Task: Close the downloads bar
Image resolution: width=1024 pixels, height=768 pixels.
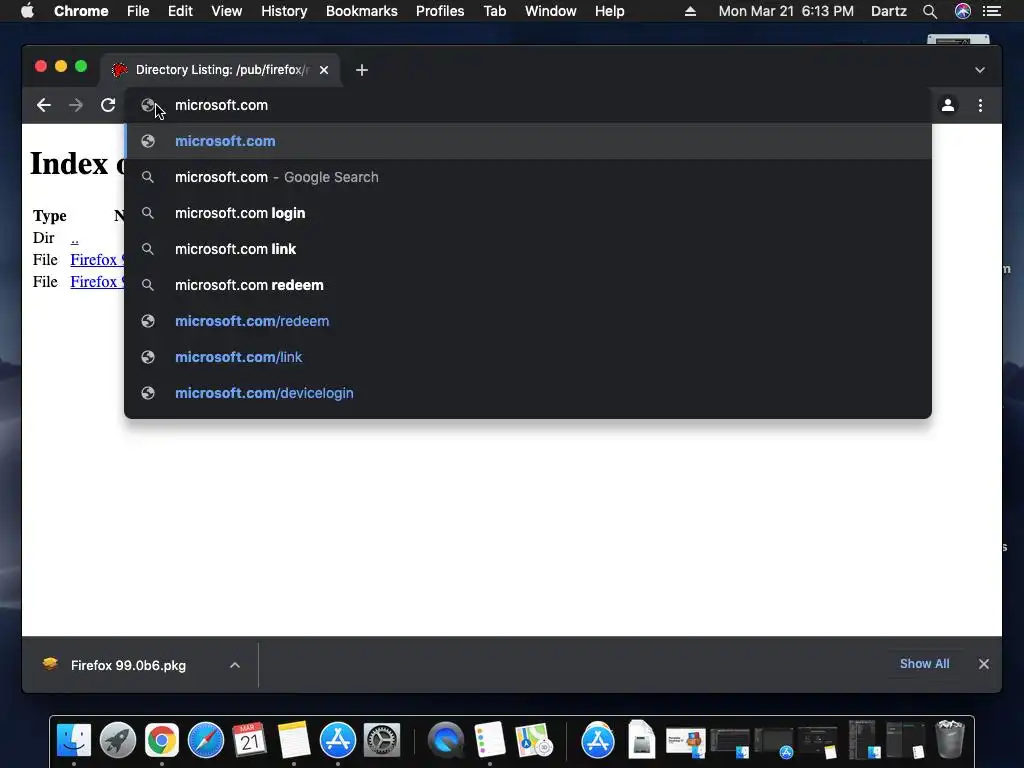Action: [984, 664]
